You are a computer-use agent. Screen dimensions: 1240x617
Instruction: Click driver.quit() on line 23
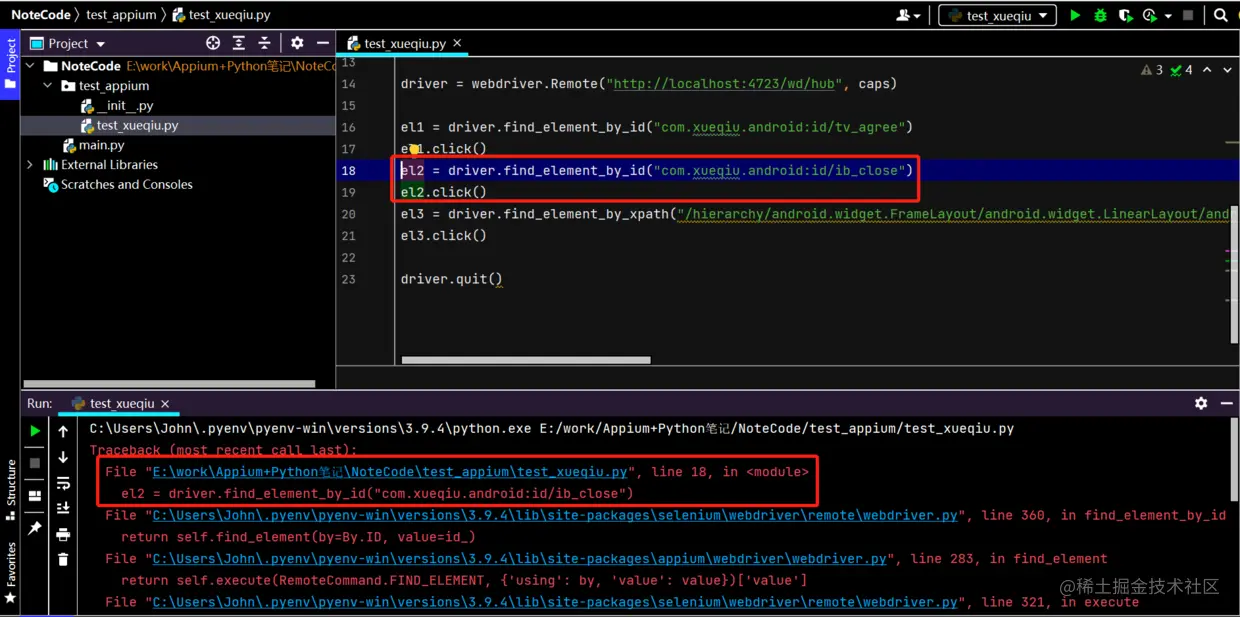point(451,279)
